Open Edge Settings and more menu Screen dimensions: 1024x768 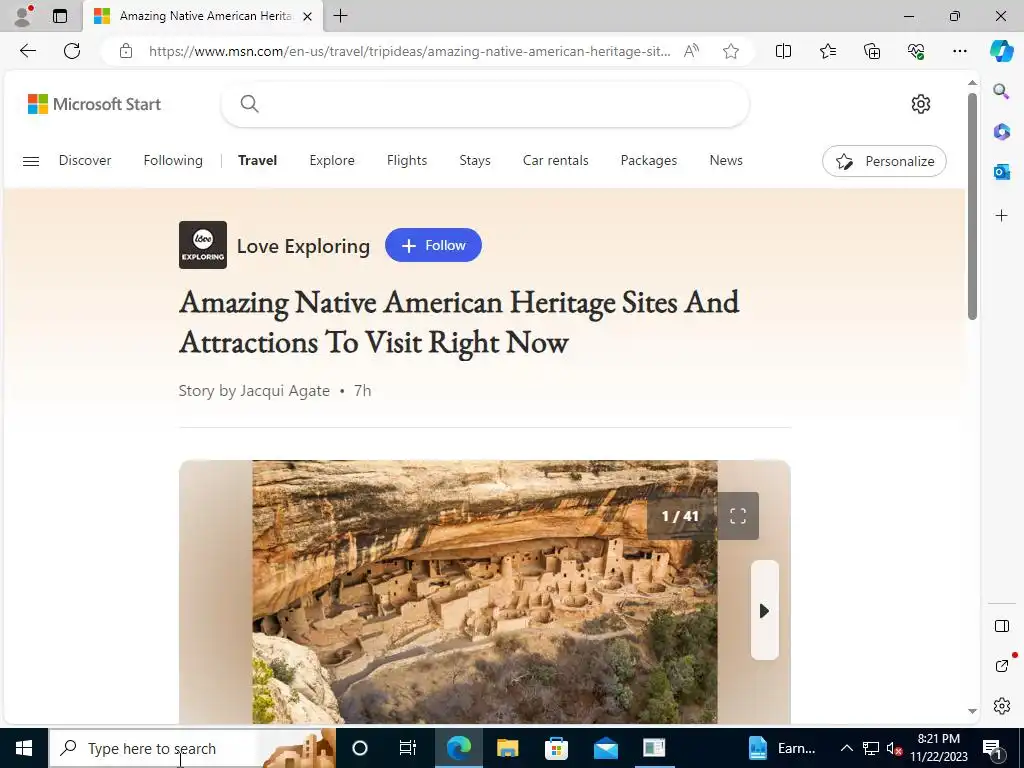pos(959,51)
